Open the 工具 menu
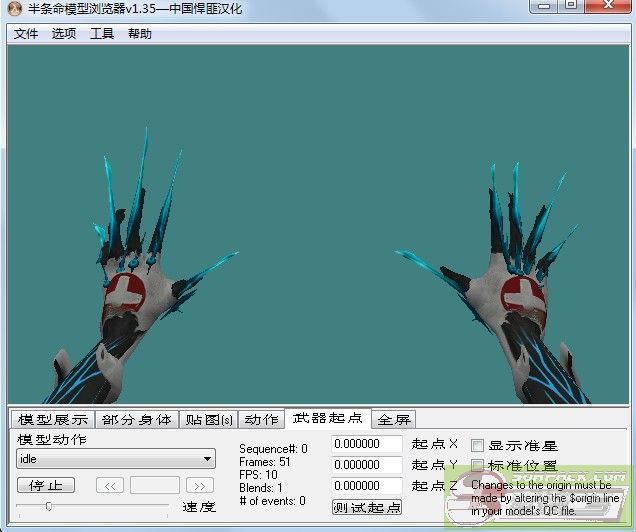 (x=101, y=34)
